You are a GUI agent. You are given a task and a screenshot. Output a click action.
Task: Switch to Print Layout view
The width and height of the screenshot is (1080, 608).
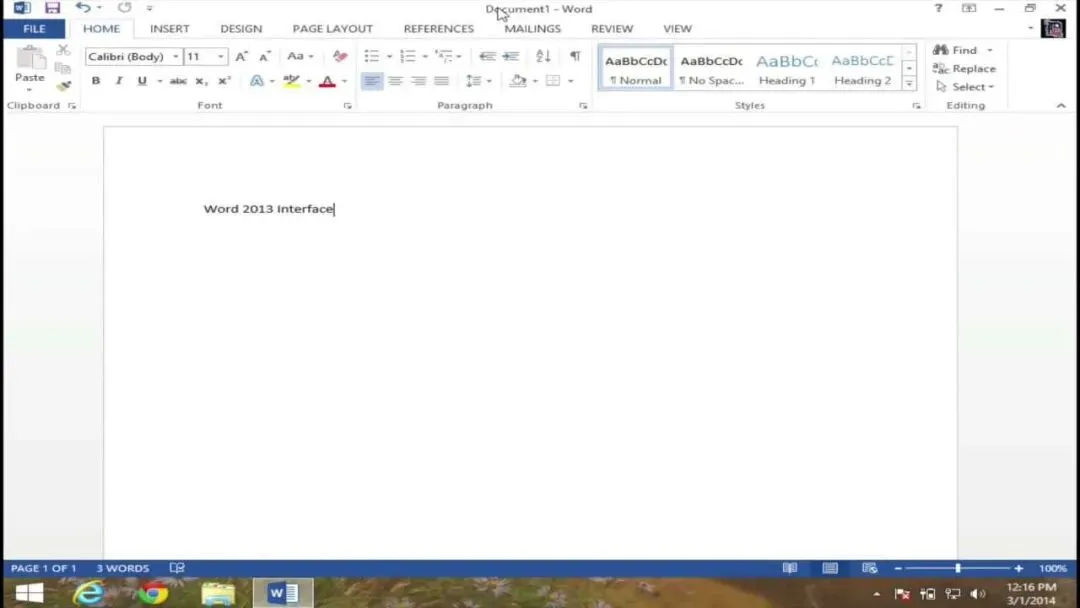coord(830,568)
